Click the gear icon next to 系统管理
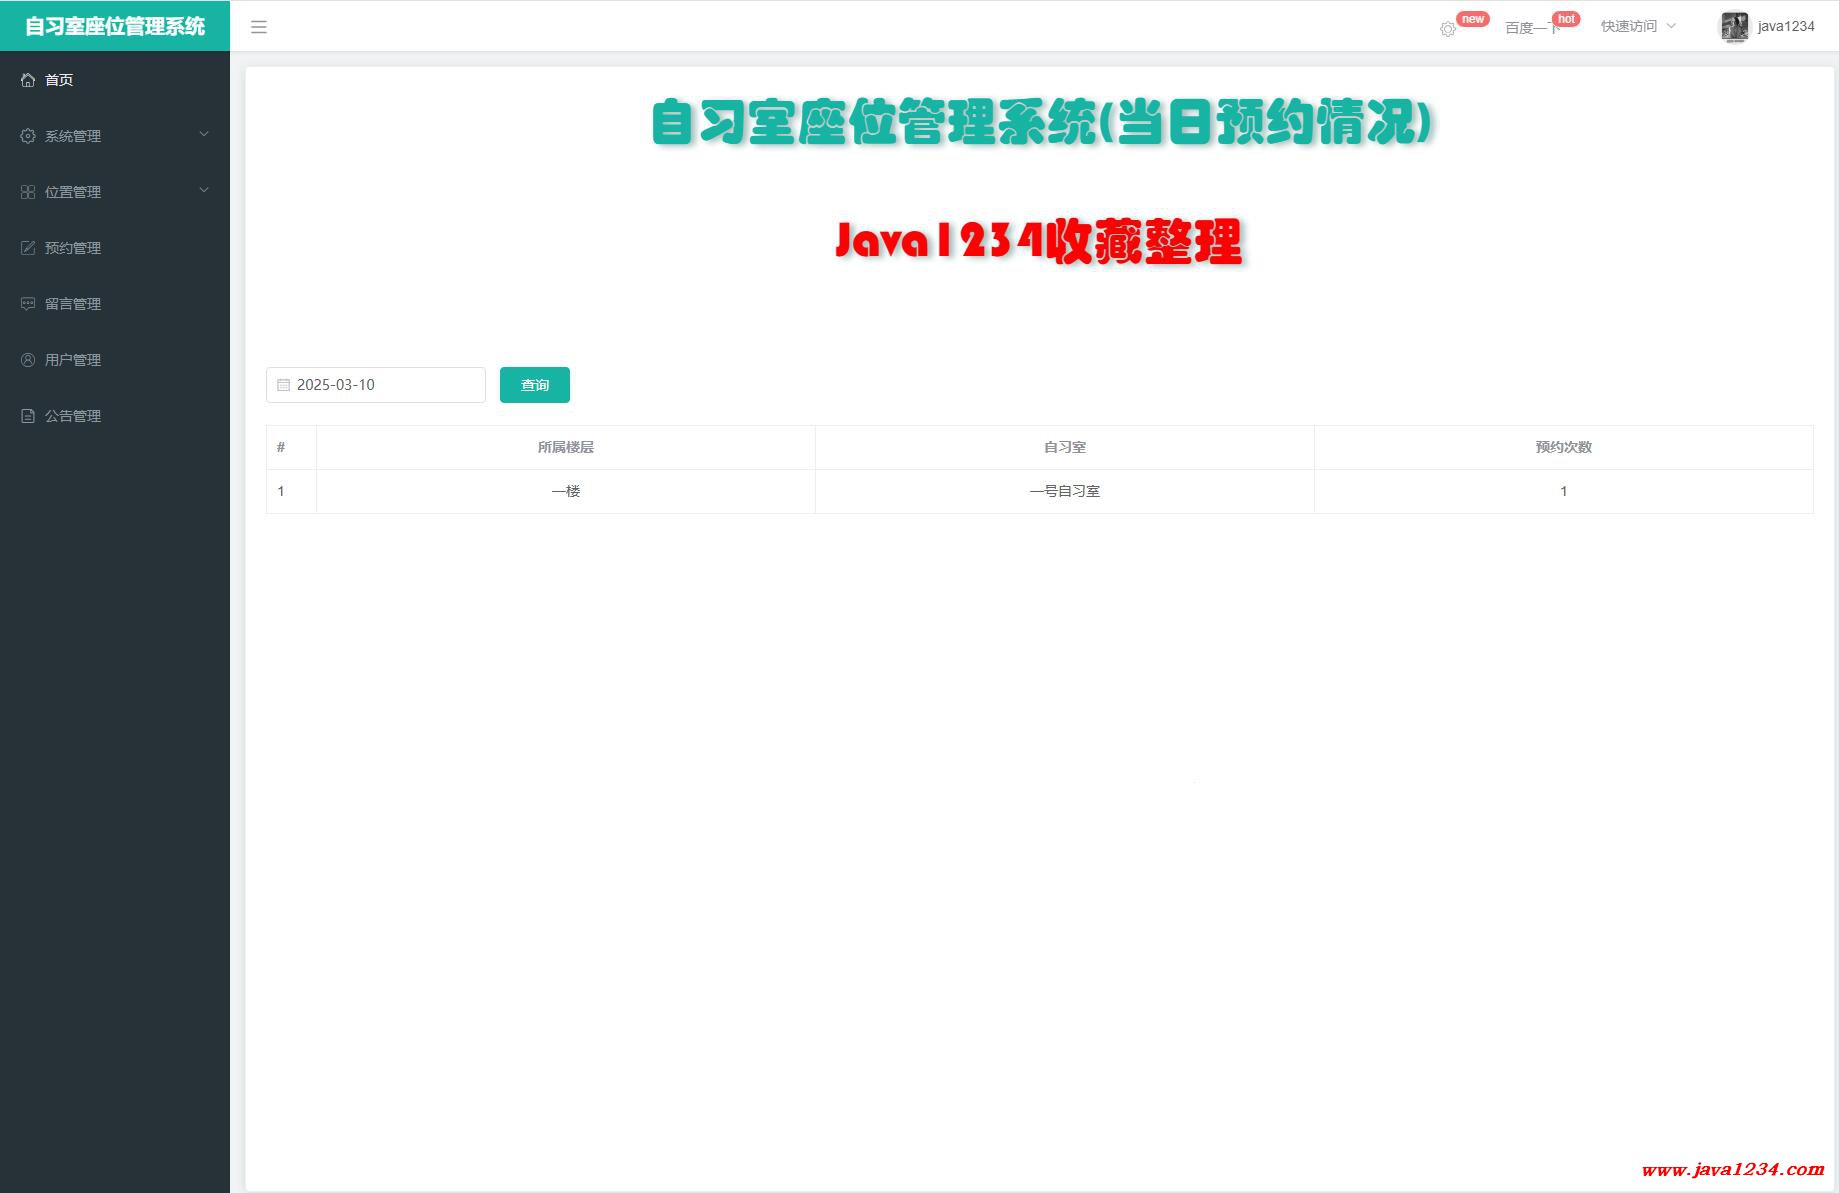This screenshot has height=1193, width=1839. click(x=28, y=136)
